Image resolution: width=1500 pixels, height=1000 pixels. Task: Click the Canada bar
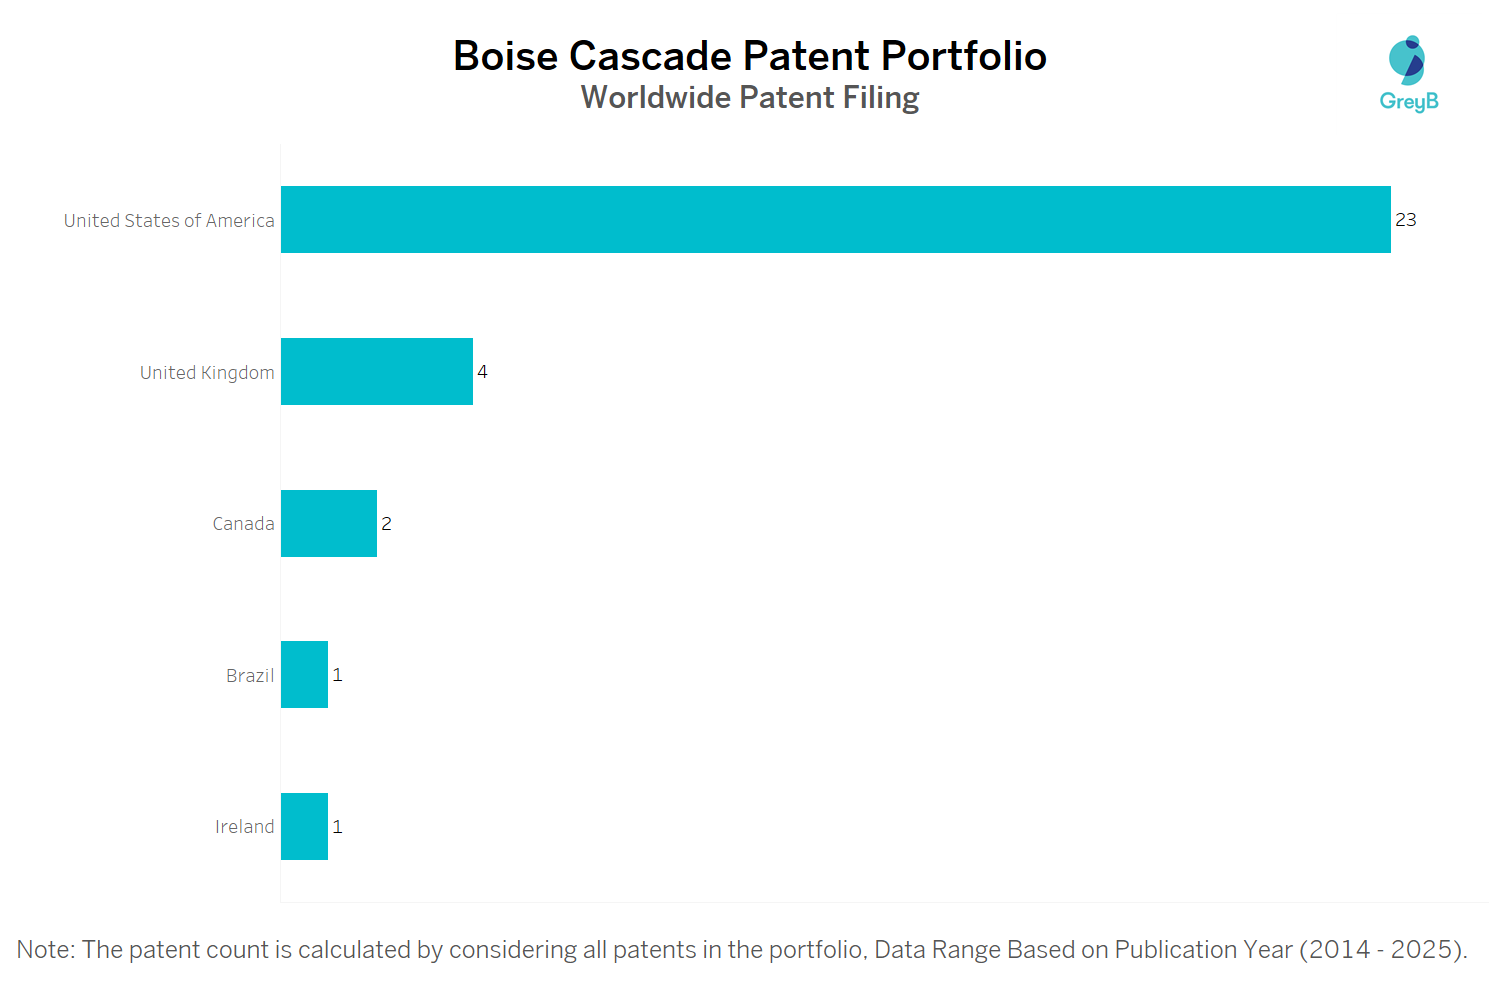(x=328, y=524)
